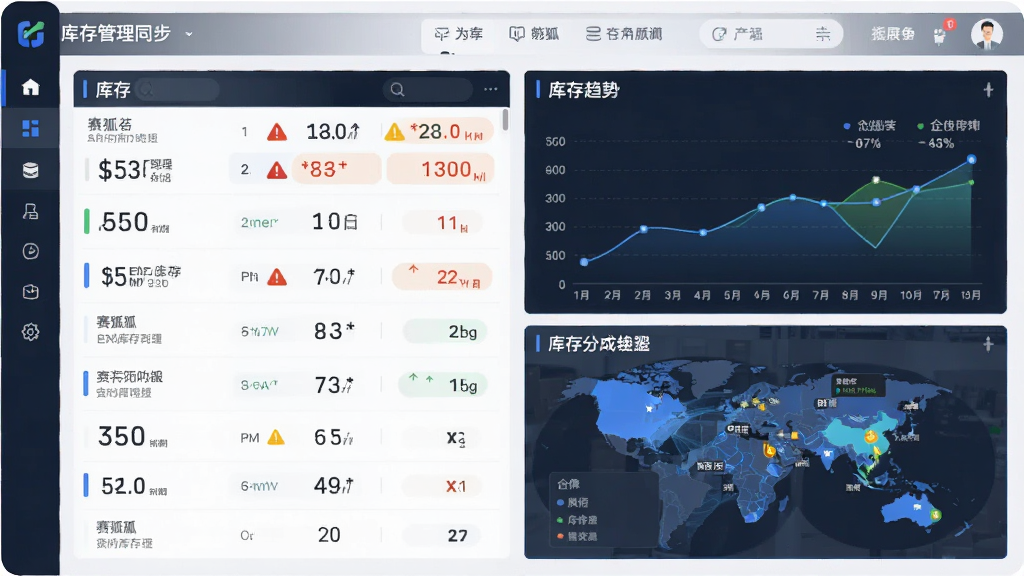Expand the inventory map panel with plus icon
This screenshot has height=576, width=1024.
(x=989, y=344)
